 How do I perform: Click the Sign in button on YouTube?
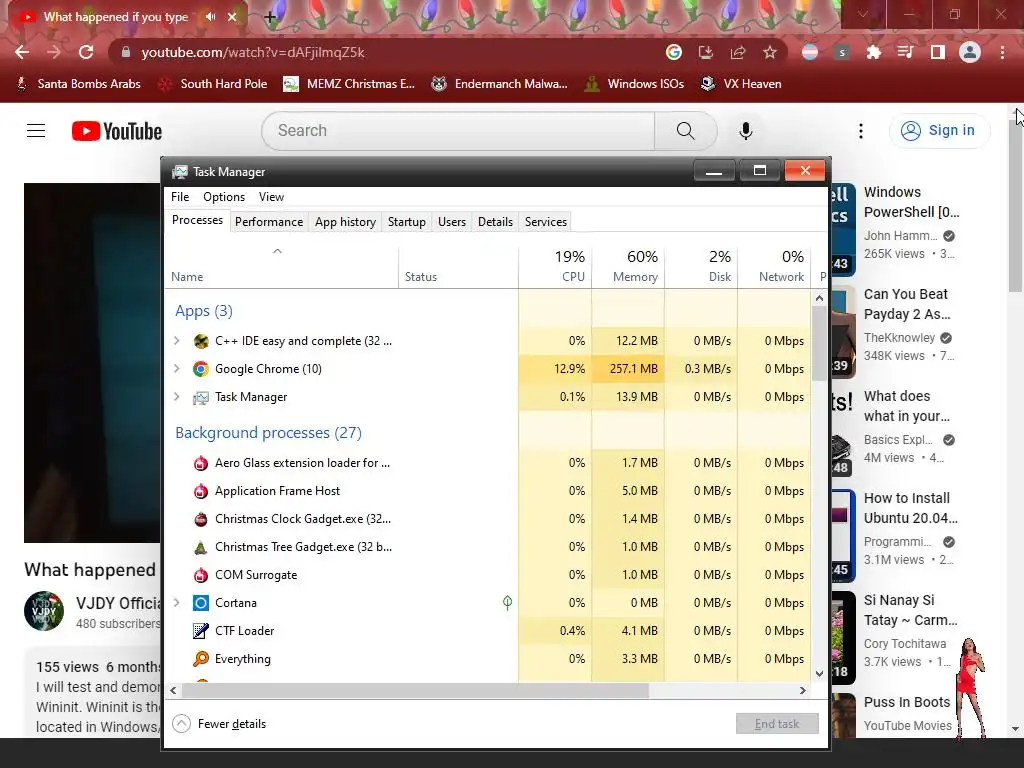tap(939, 131)
